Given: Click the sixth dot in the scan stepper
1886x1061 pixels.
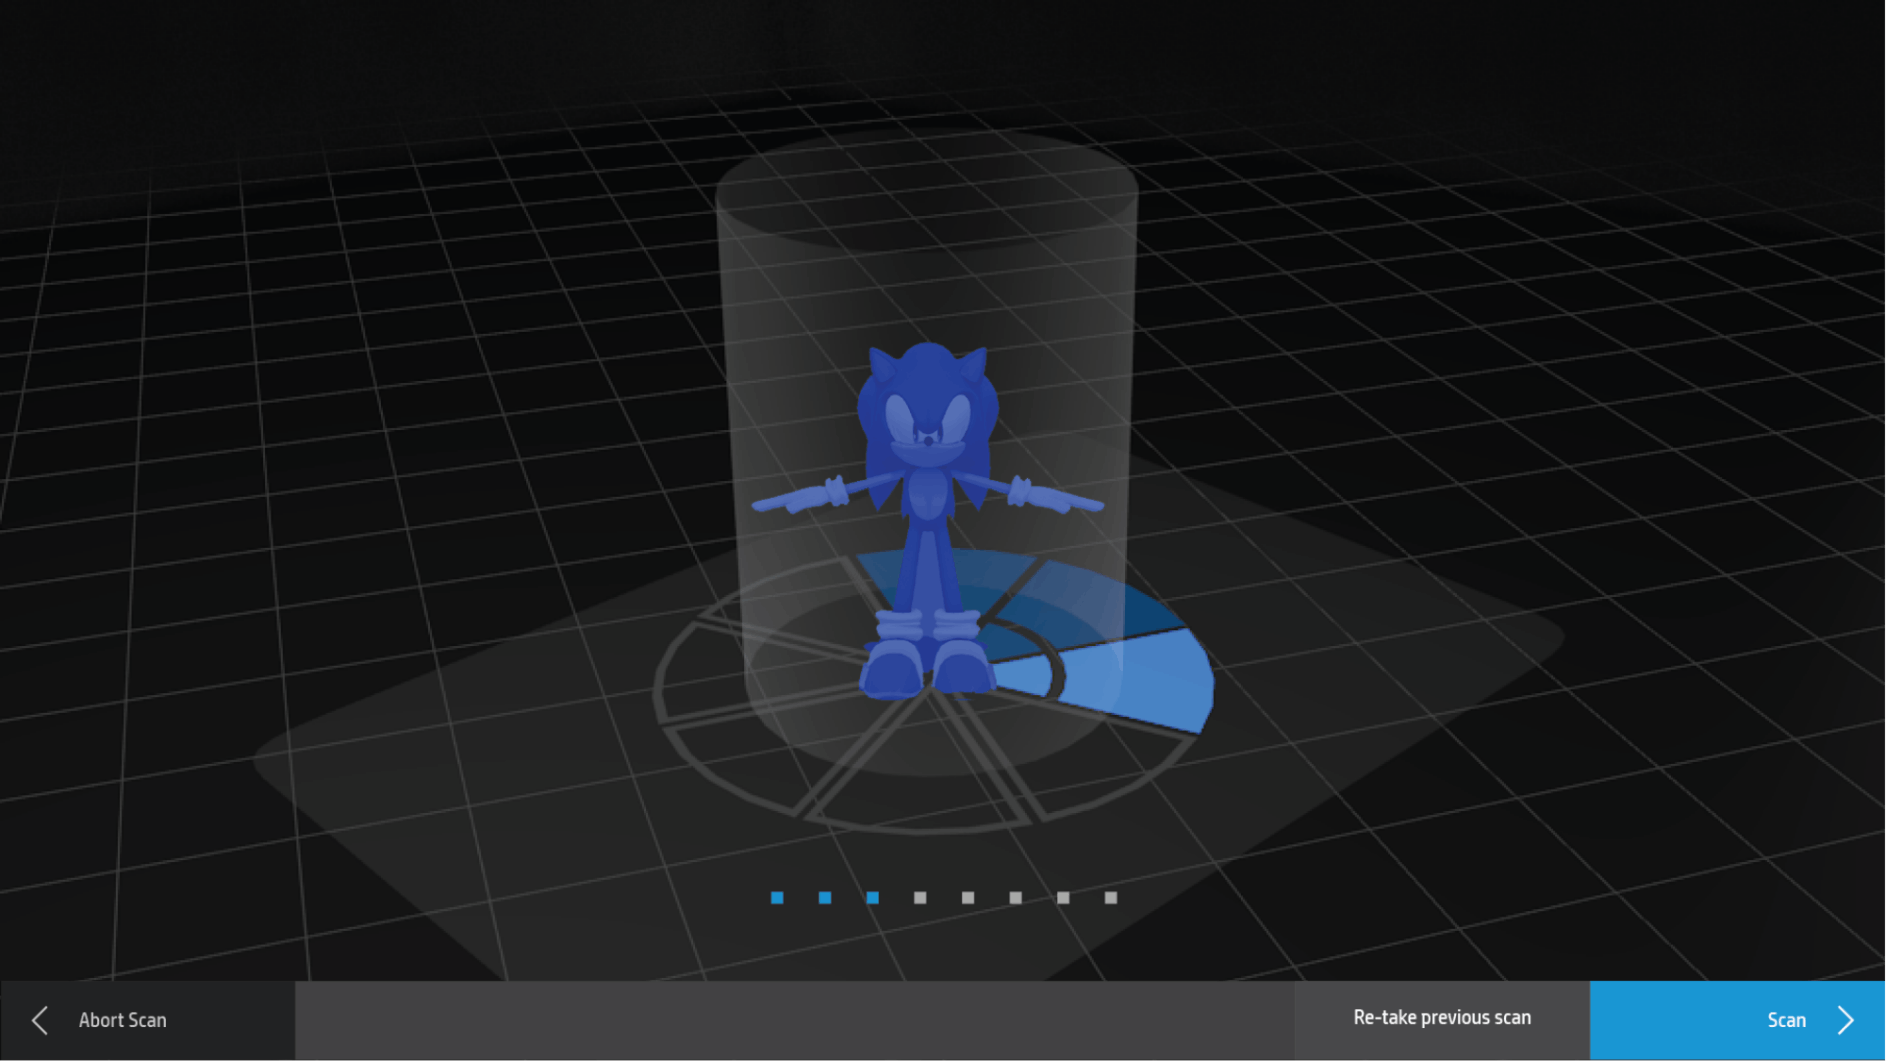Looking at the screenshot, I should pyautogui.click(x=1015, y=897).
